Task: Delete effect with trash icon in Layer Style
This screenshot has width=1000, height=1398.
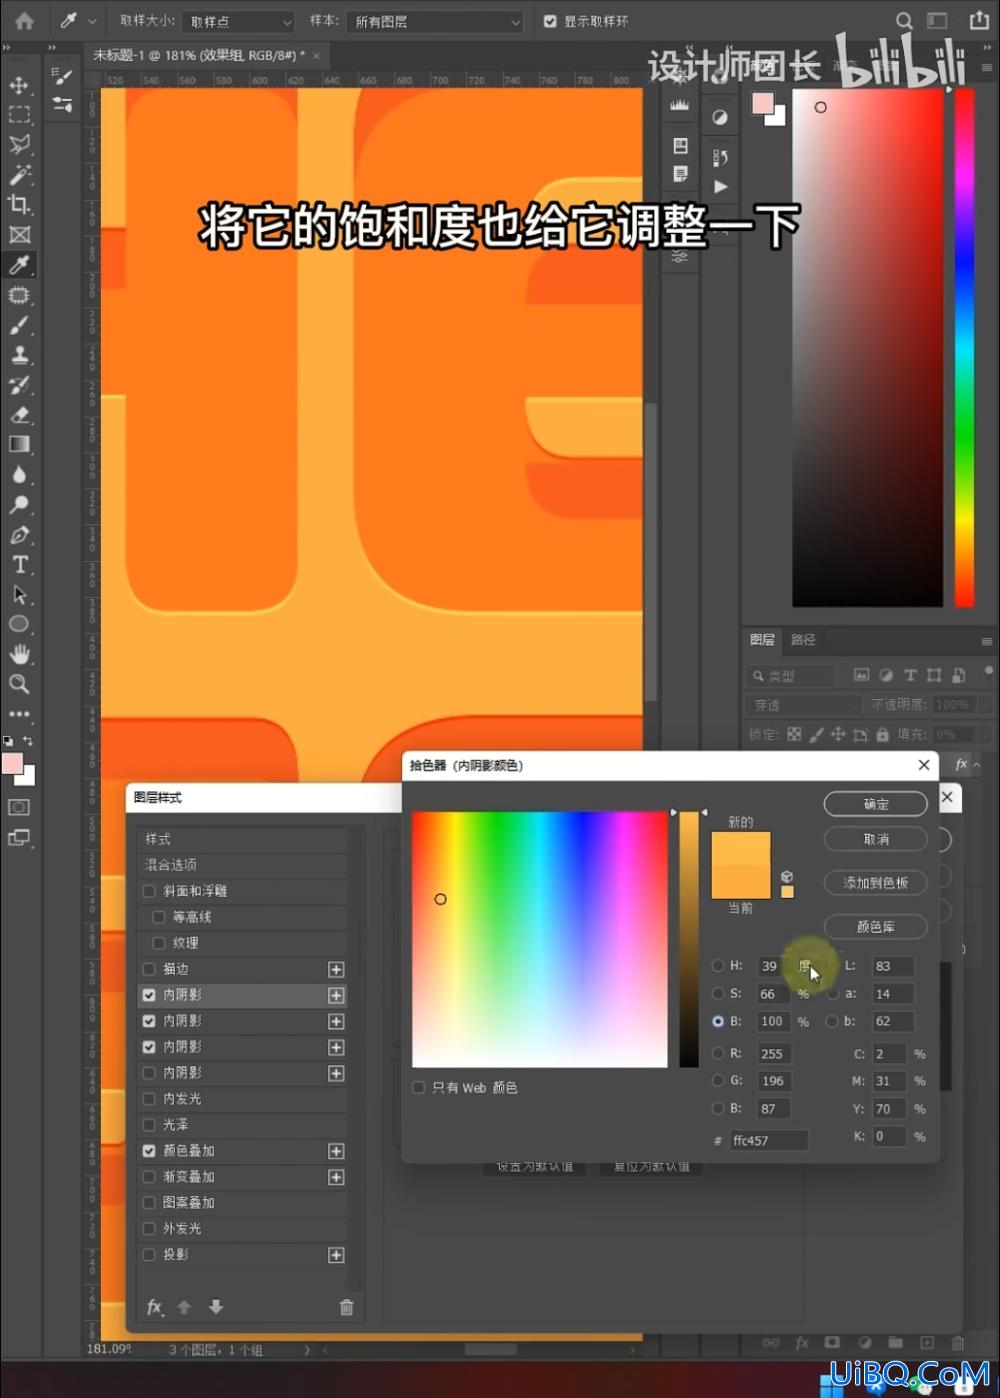Action: [x=346, y=1307]
